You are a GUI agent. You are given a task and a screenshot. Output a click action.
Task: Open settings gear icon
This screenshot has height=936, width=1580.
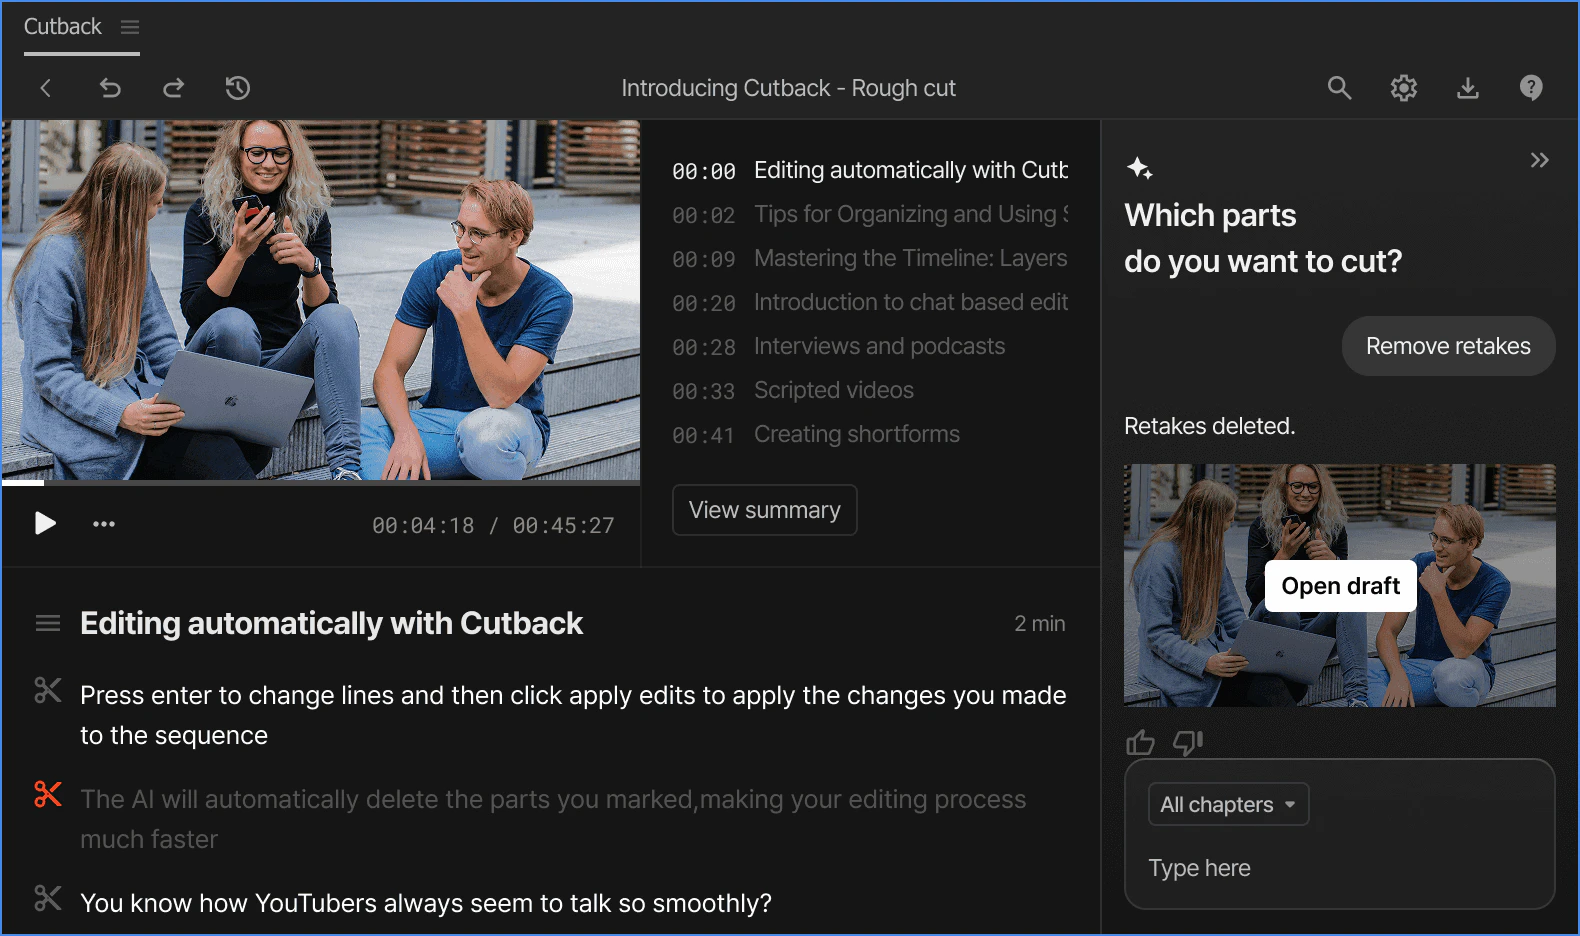click(x=1404, y=88)
